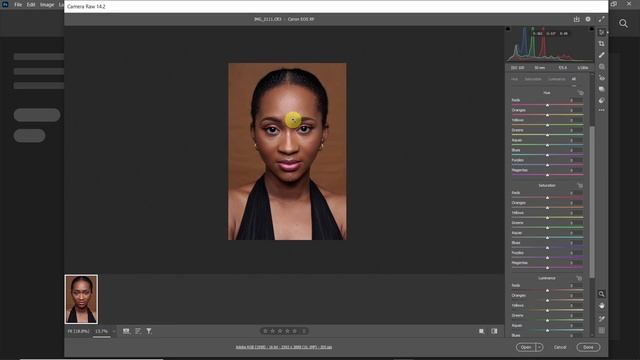Switch to the Saturation tab
The width and height of the screenshot is (640, 360).
click(x=533, y=79)
